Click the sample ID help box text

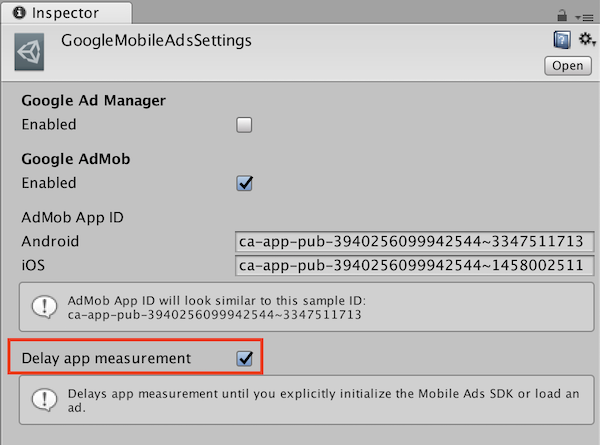pyautogui.click(x=217, y=307)
